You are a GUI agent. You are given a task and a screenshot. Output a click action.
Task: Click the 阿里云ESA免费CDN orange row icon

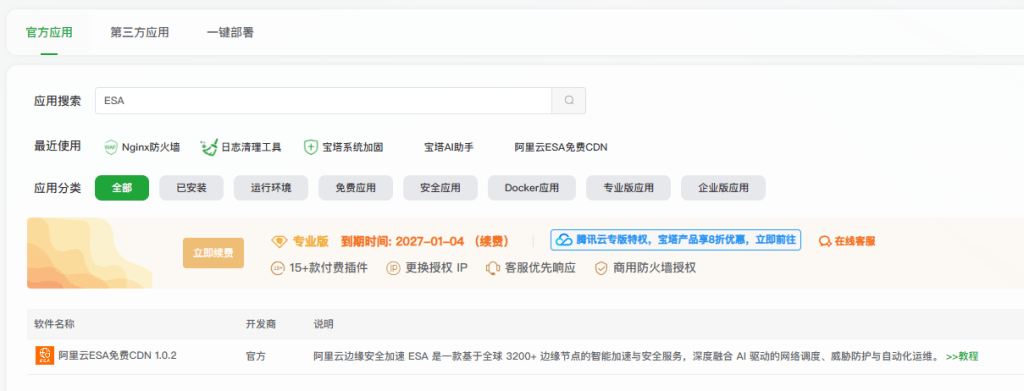pyautogui.click(x=44, y=356)
